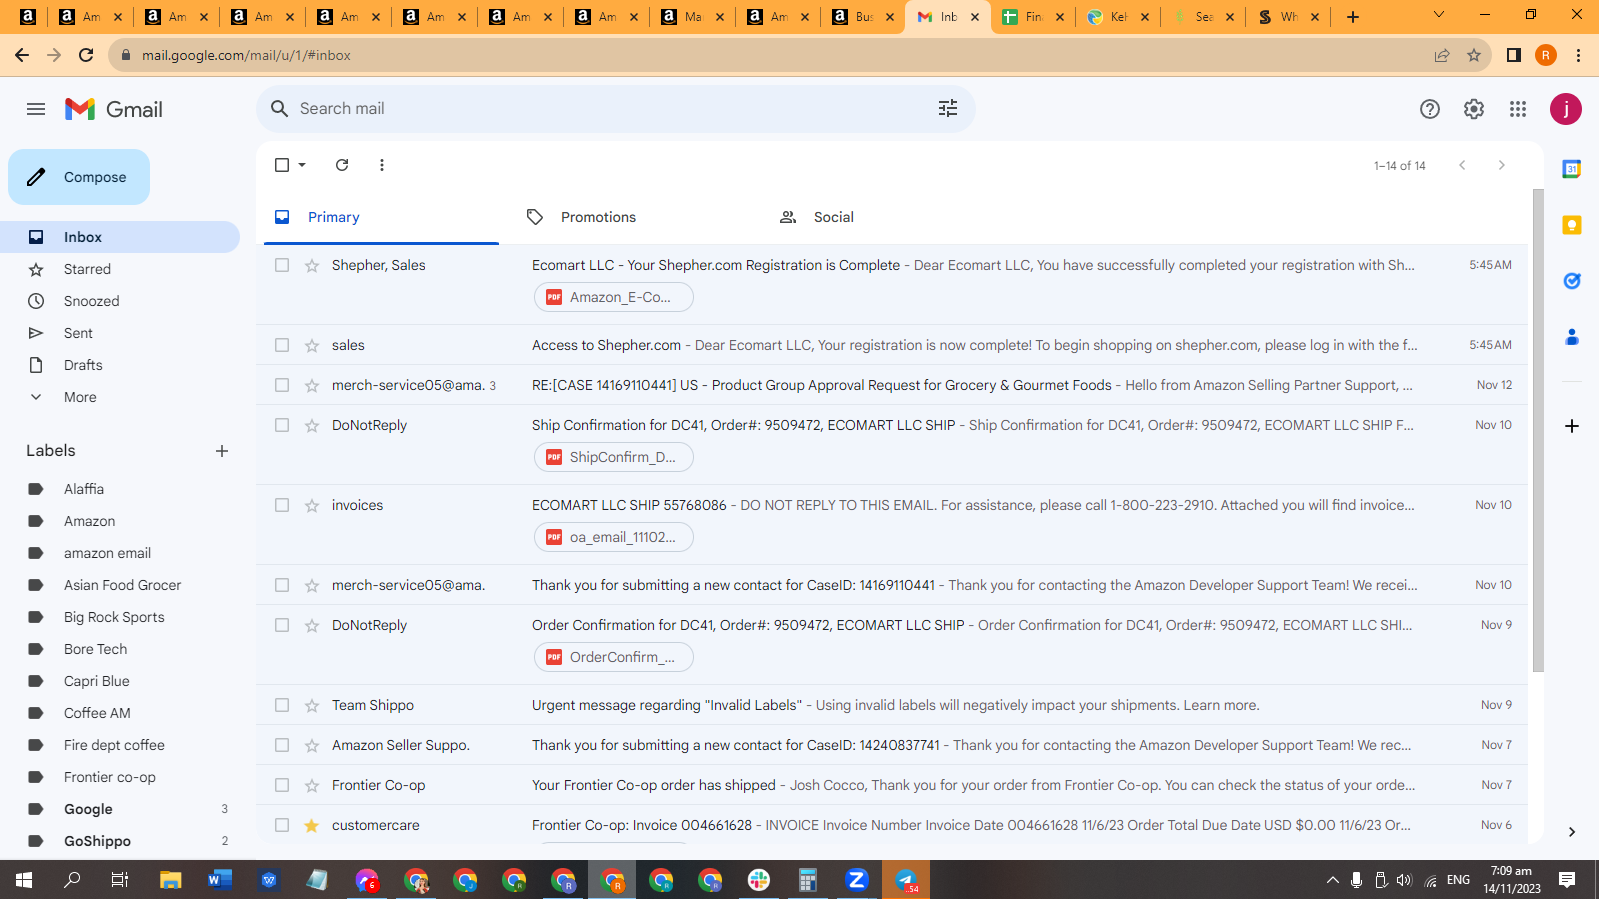Open Windows Start menu
Viewport: 1599px width, 899px height.
pyautogui.click(x=24, y=880)
